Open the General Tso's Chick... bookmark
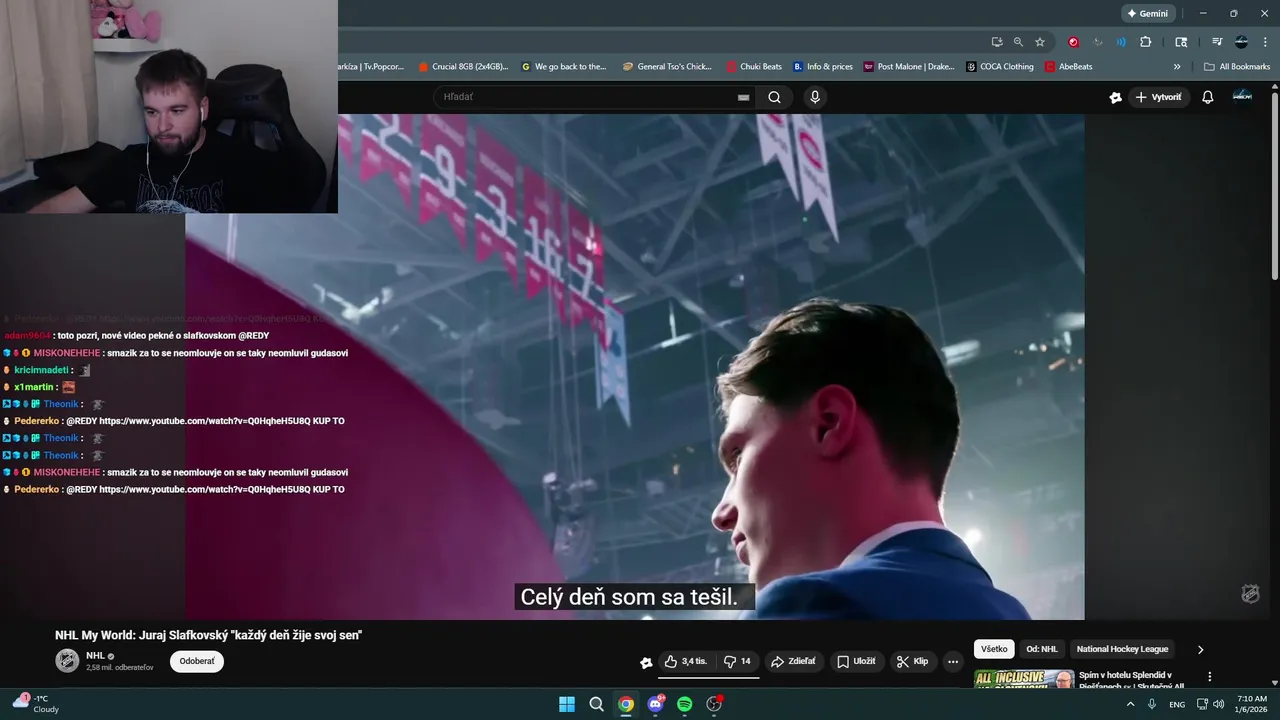Image resolution: width=1280 pixels, height=720 pixels. click(x=667, y=67)
